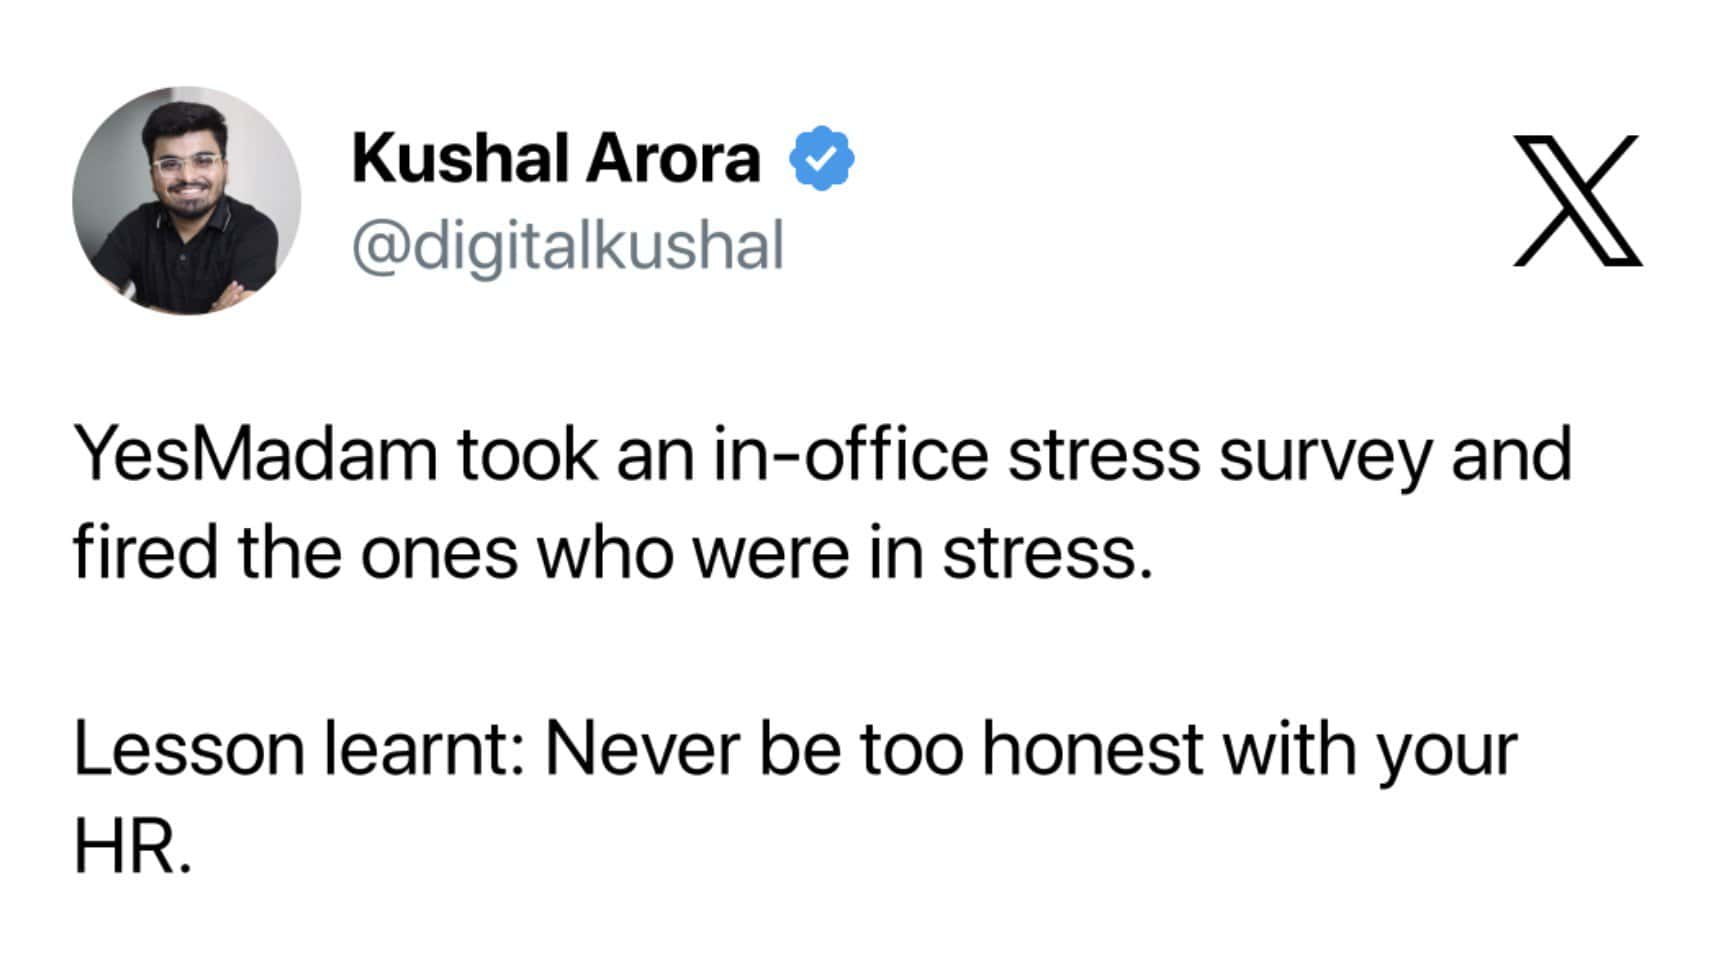Click the word 'fired' in second line
The width and height of the screenshot is (1726, 978).
(145, 553)
